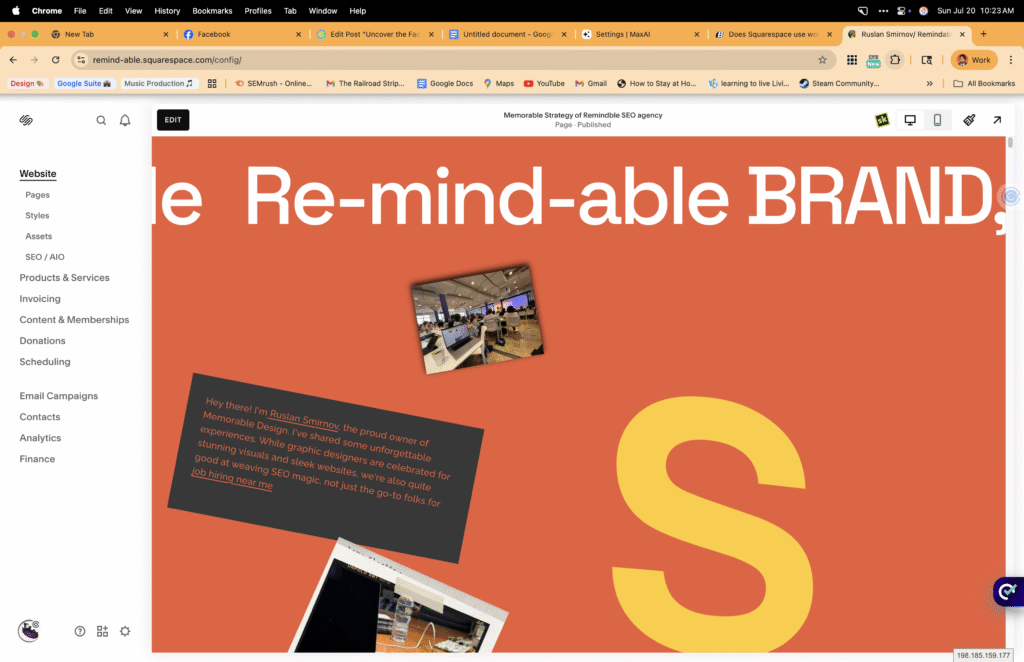Open Email Campaigns in the sidebar

(58, 395)
